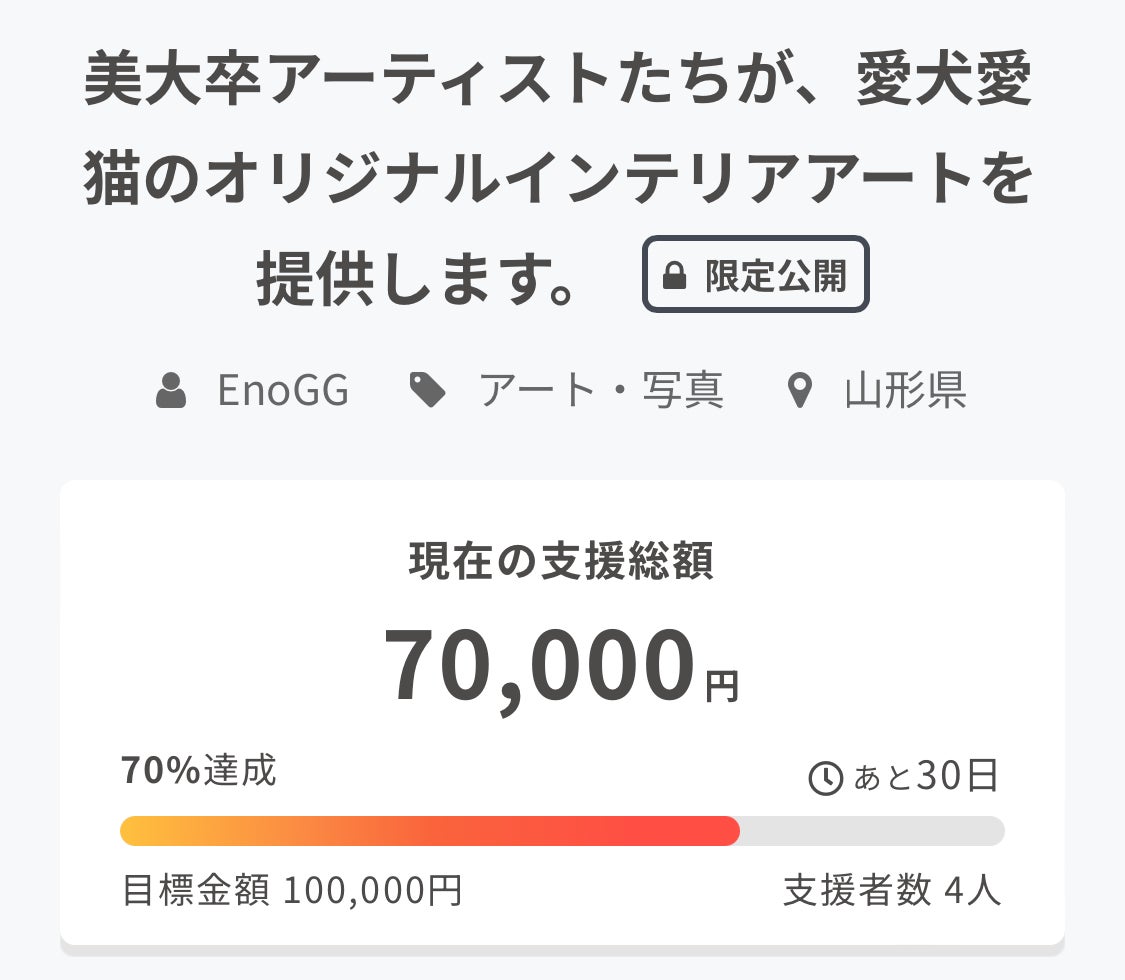Click the tag icon beside アート・写真

click(428, 390)
